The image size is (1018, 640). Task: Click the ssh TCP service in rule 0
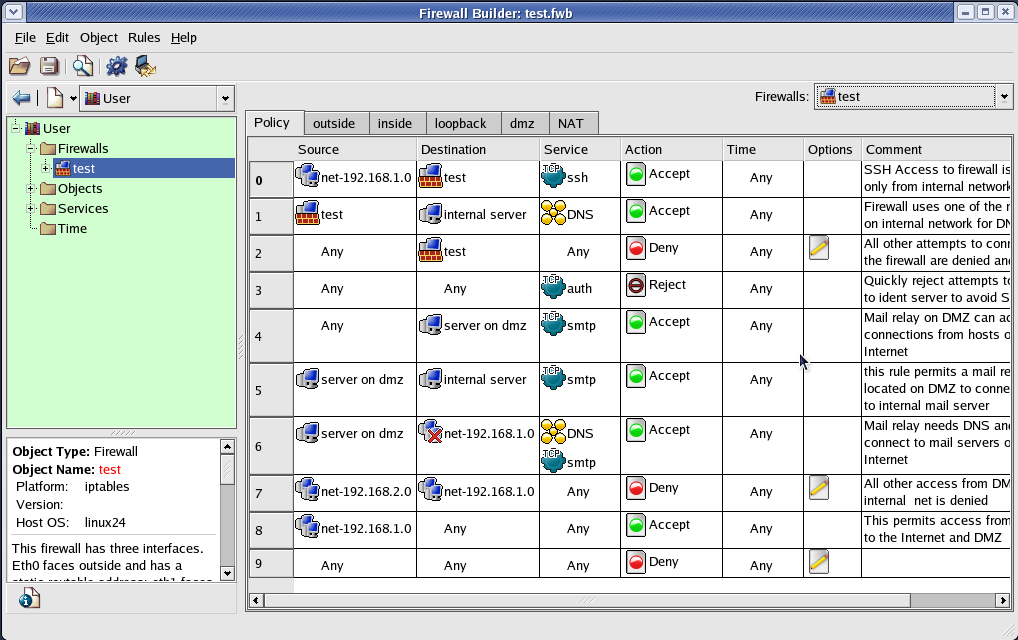565,177
